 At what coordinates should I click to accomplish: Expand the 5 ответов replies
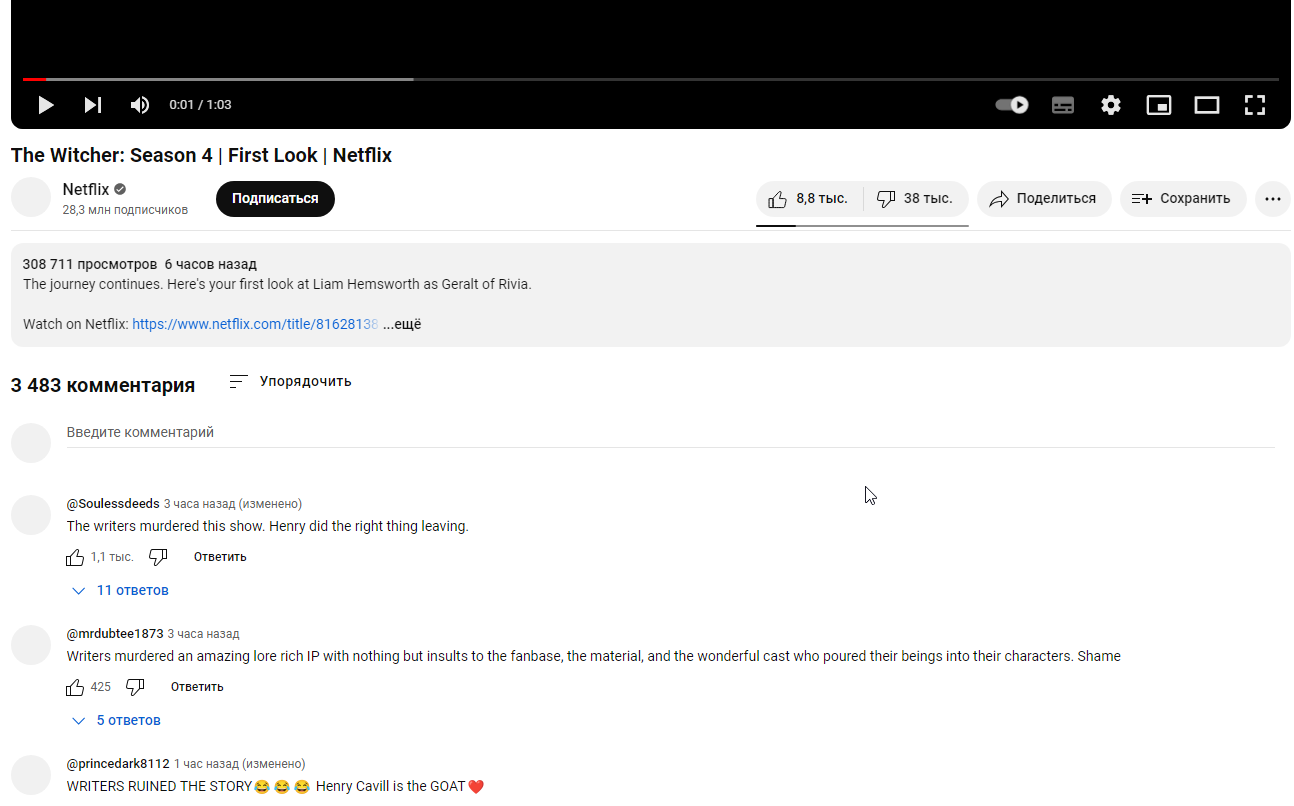click(x=116, y=721)
